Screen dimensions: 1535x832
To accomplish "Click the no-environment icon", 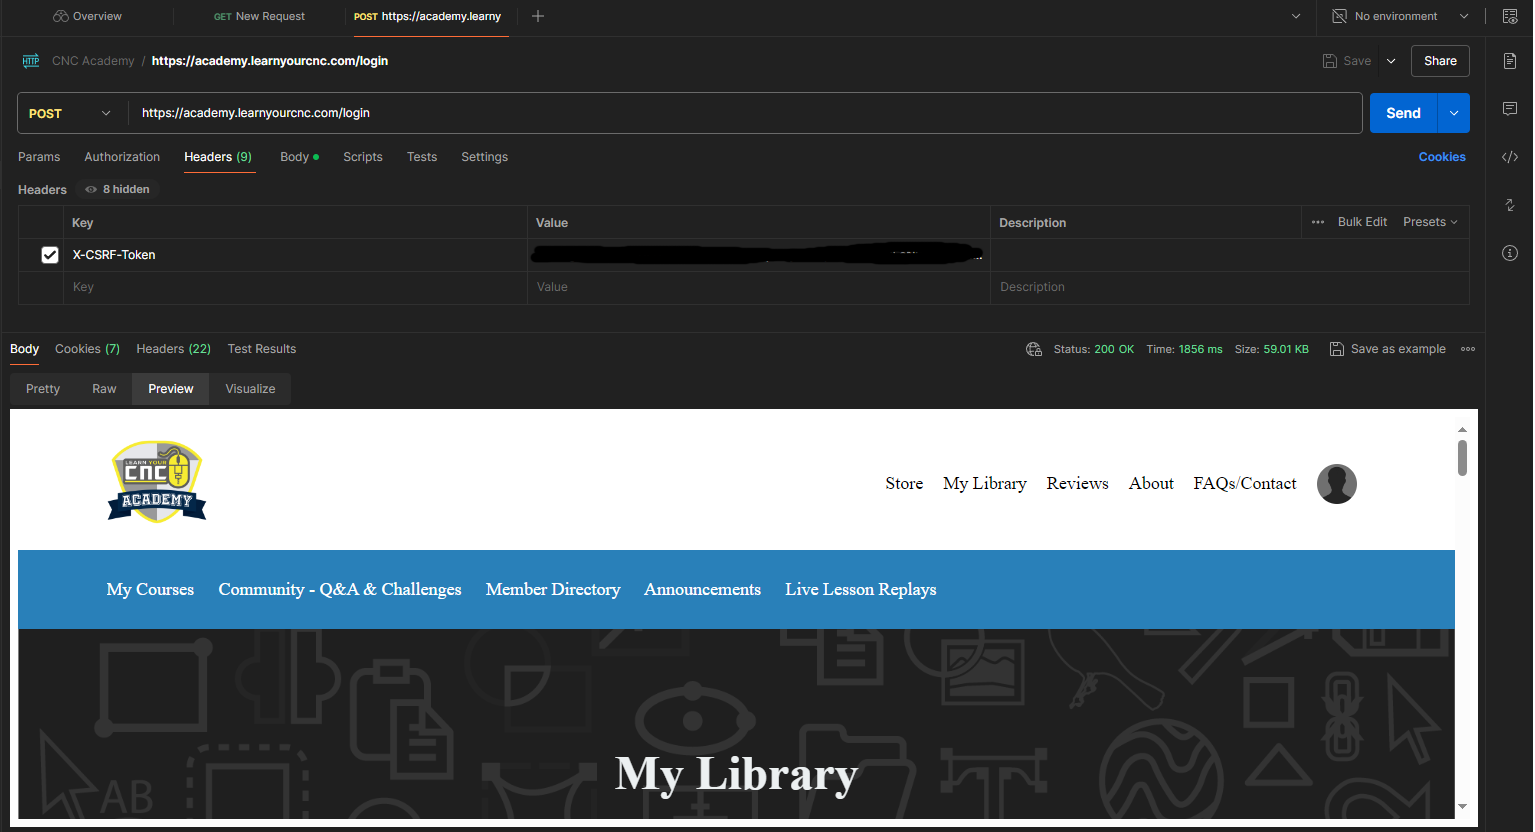I will tap(1340, 16).
